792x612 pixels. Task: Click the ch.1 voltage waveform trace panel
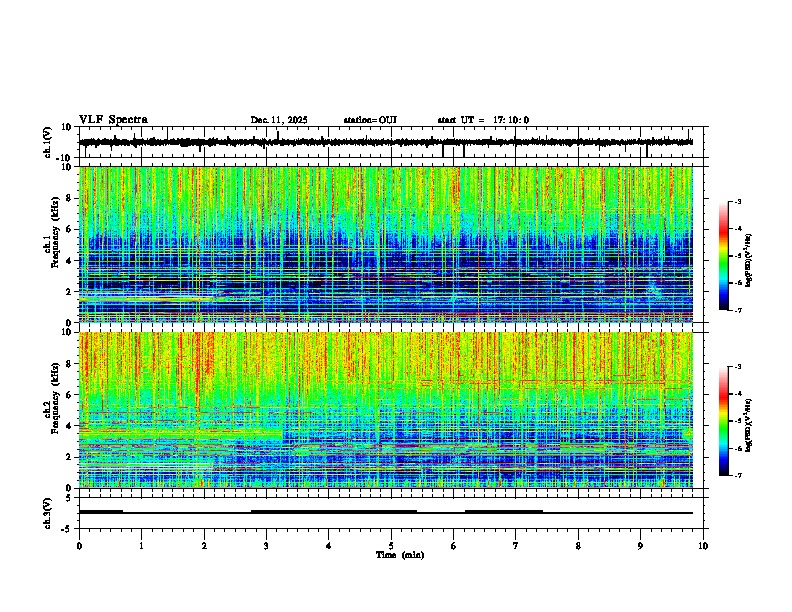[391, 142]
